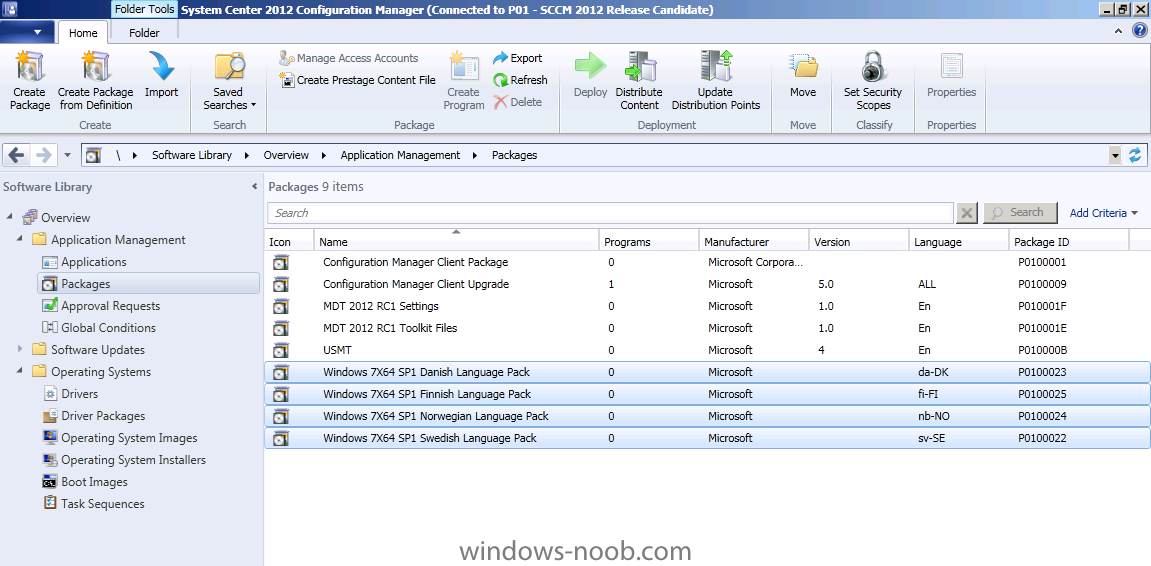Click the Export button

point(518,58)
